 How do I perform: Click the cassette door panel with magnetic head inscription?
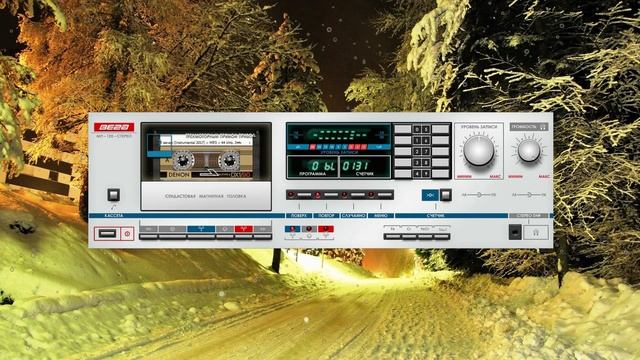click(206, 196)
